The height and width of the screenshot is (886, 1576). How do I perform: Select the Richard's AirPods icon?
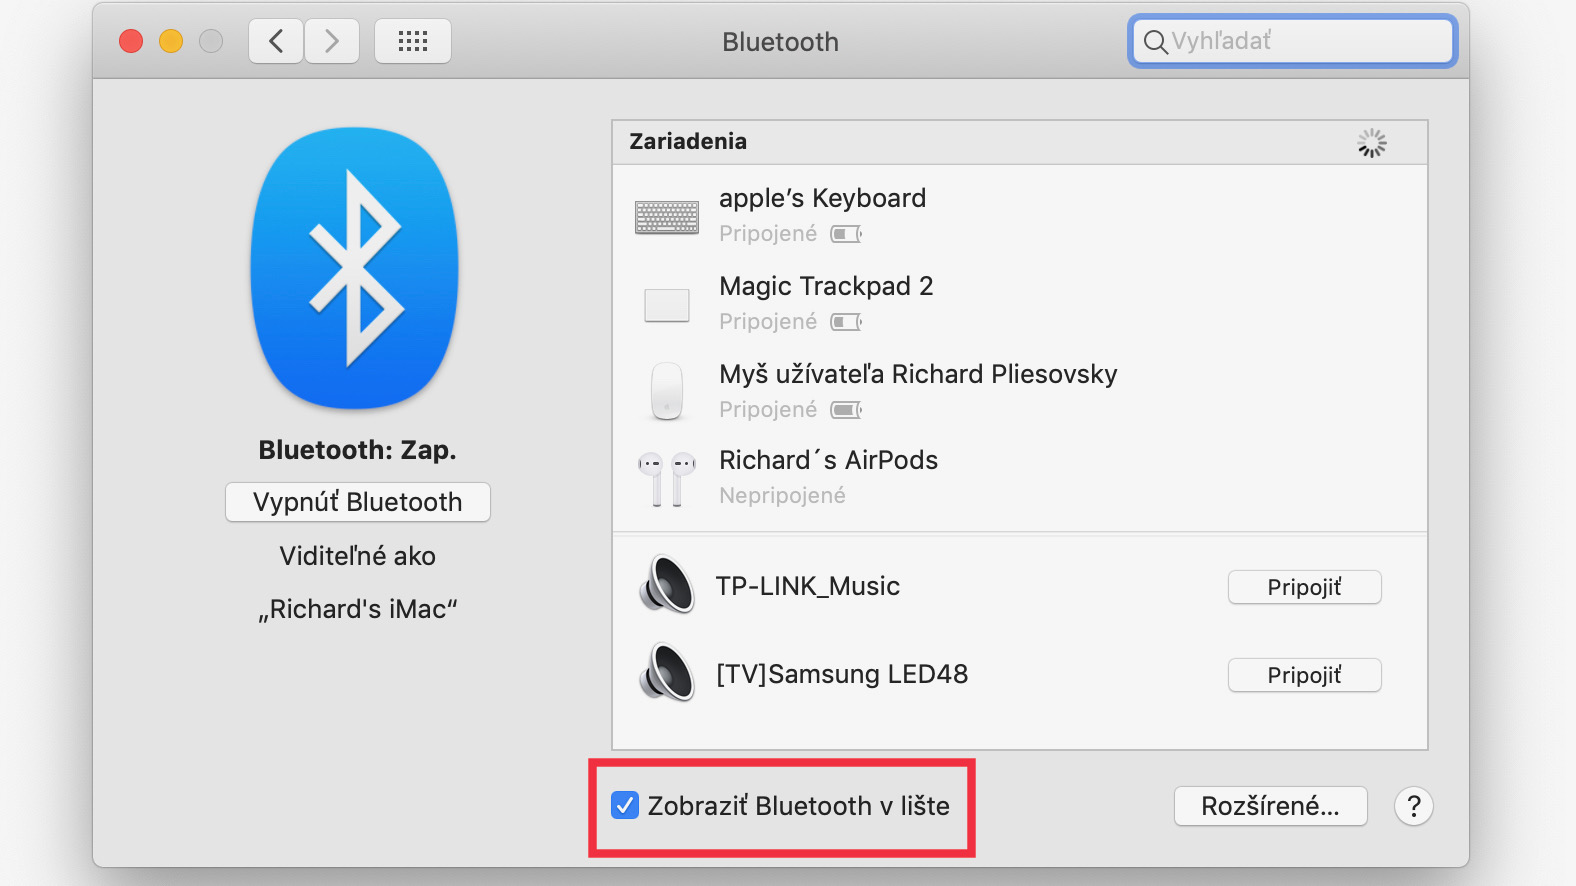pos(667,479)
